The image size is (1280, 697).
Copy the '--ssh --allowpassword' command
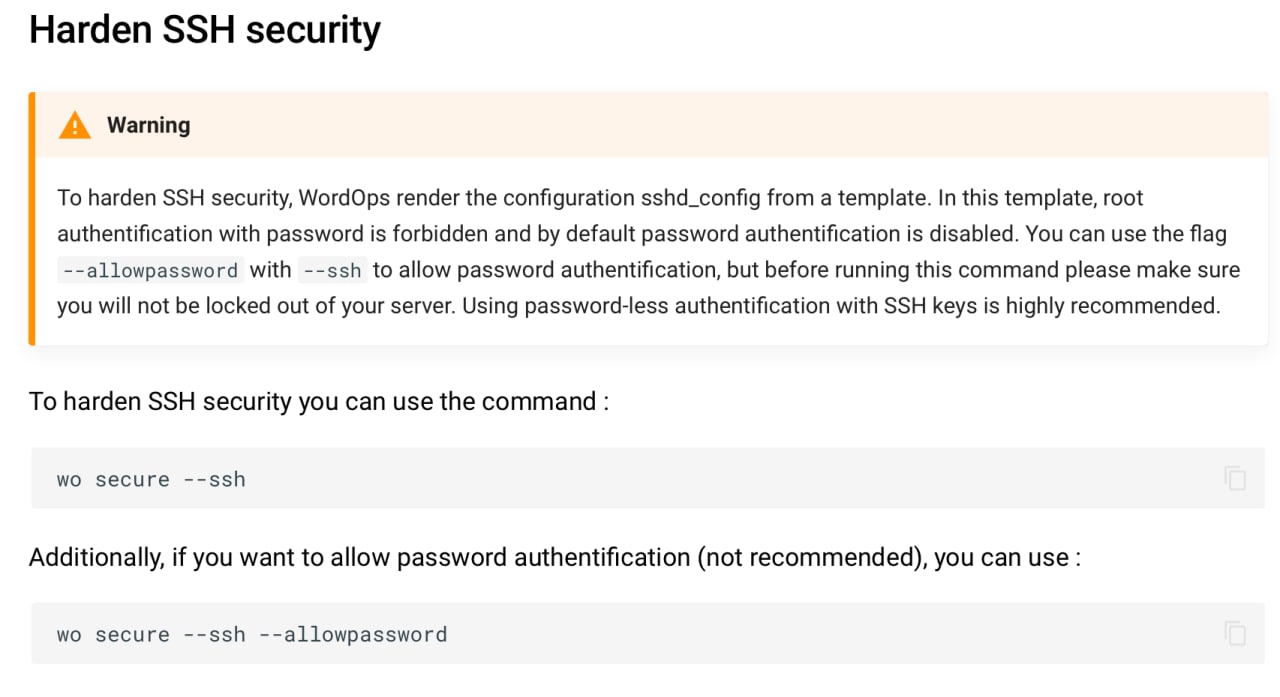click(x=1235, y=633)
